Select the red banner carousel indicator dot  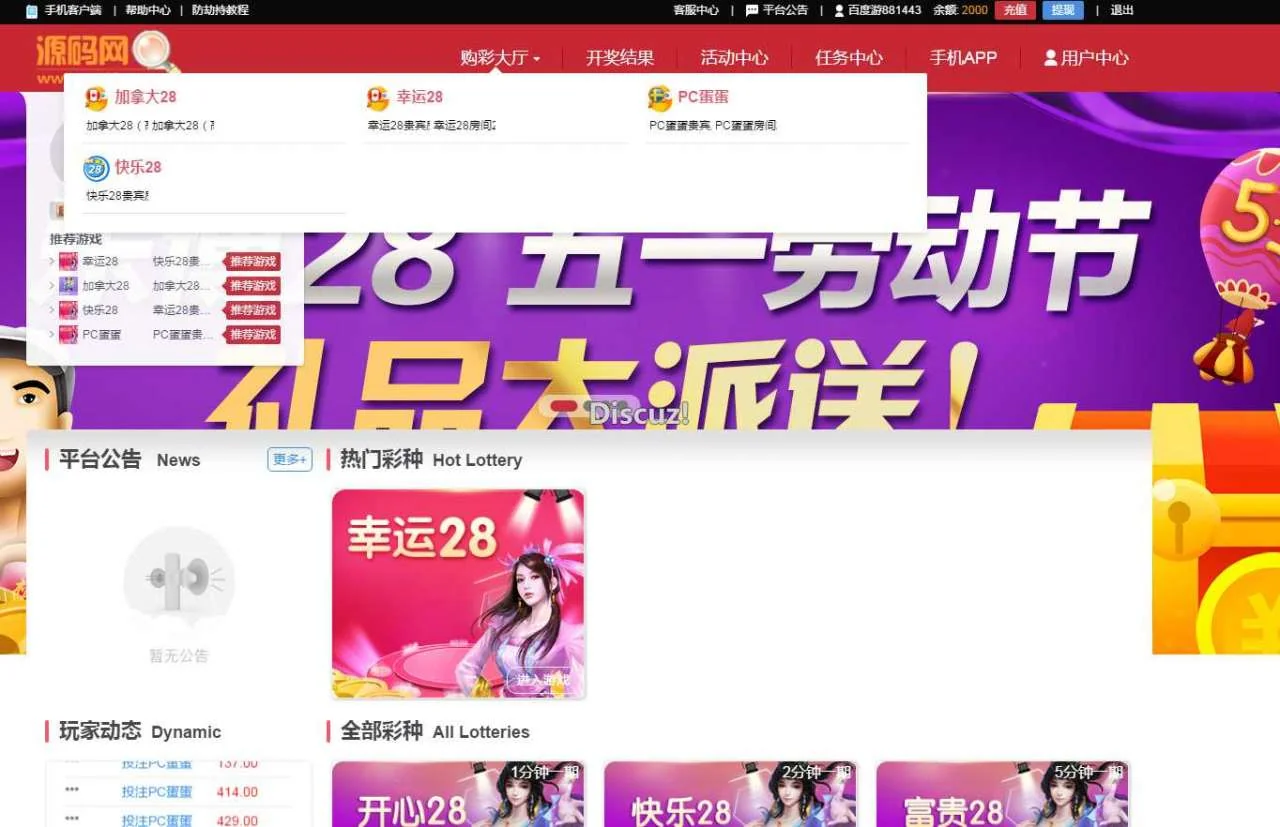click(x=565, y=406)
